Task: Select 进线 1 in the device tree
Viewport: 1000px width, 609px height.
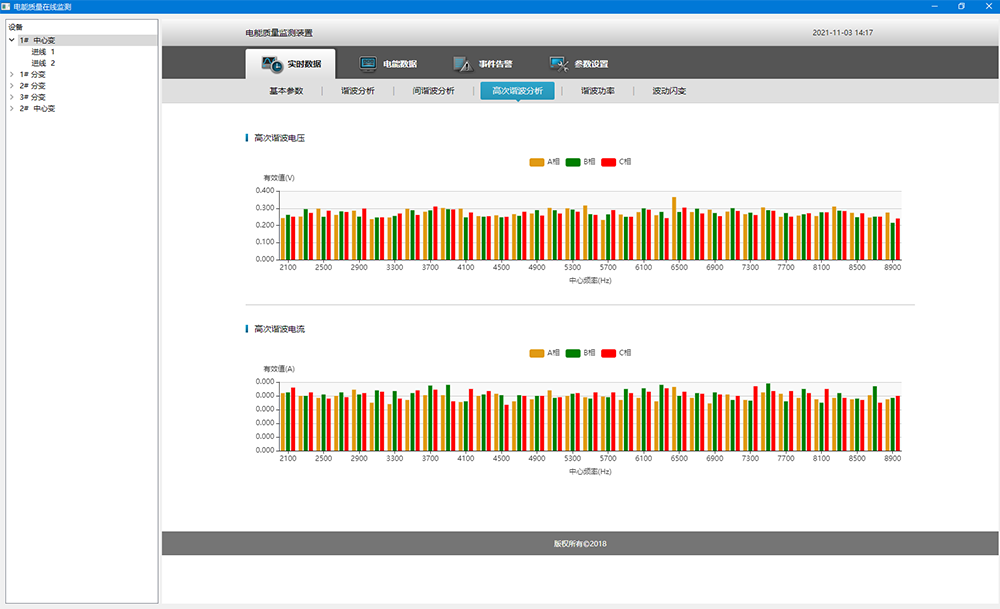Action: [43, 52]
